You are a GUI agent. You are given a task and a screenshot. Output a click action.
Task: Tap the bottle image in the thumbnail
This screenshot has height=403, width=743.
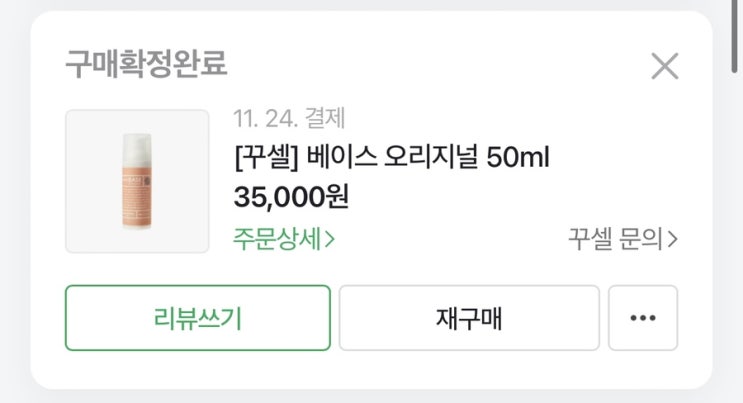[136, 182]
